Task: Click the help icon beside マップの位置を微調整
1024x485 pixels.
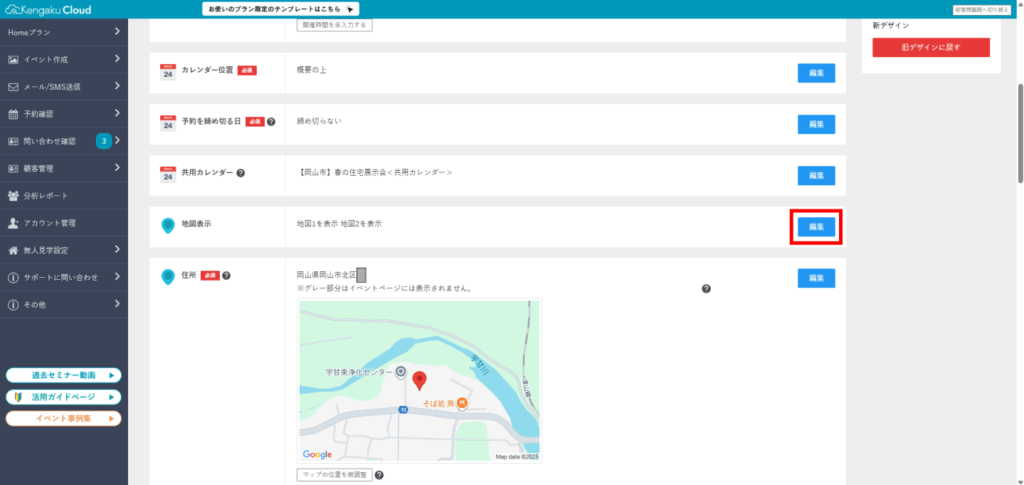Action: coord(379,475)
